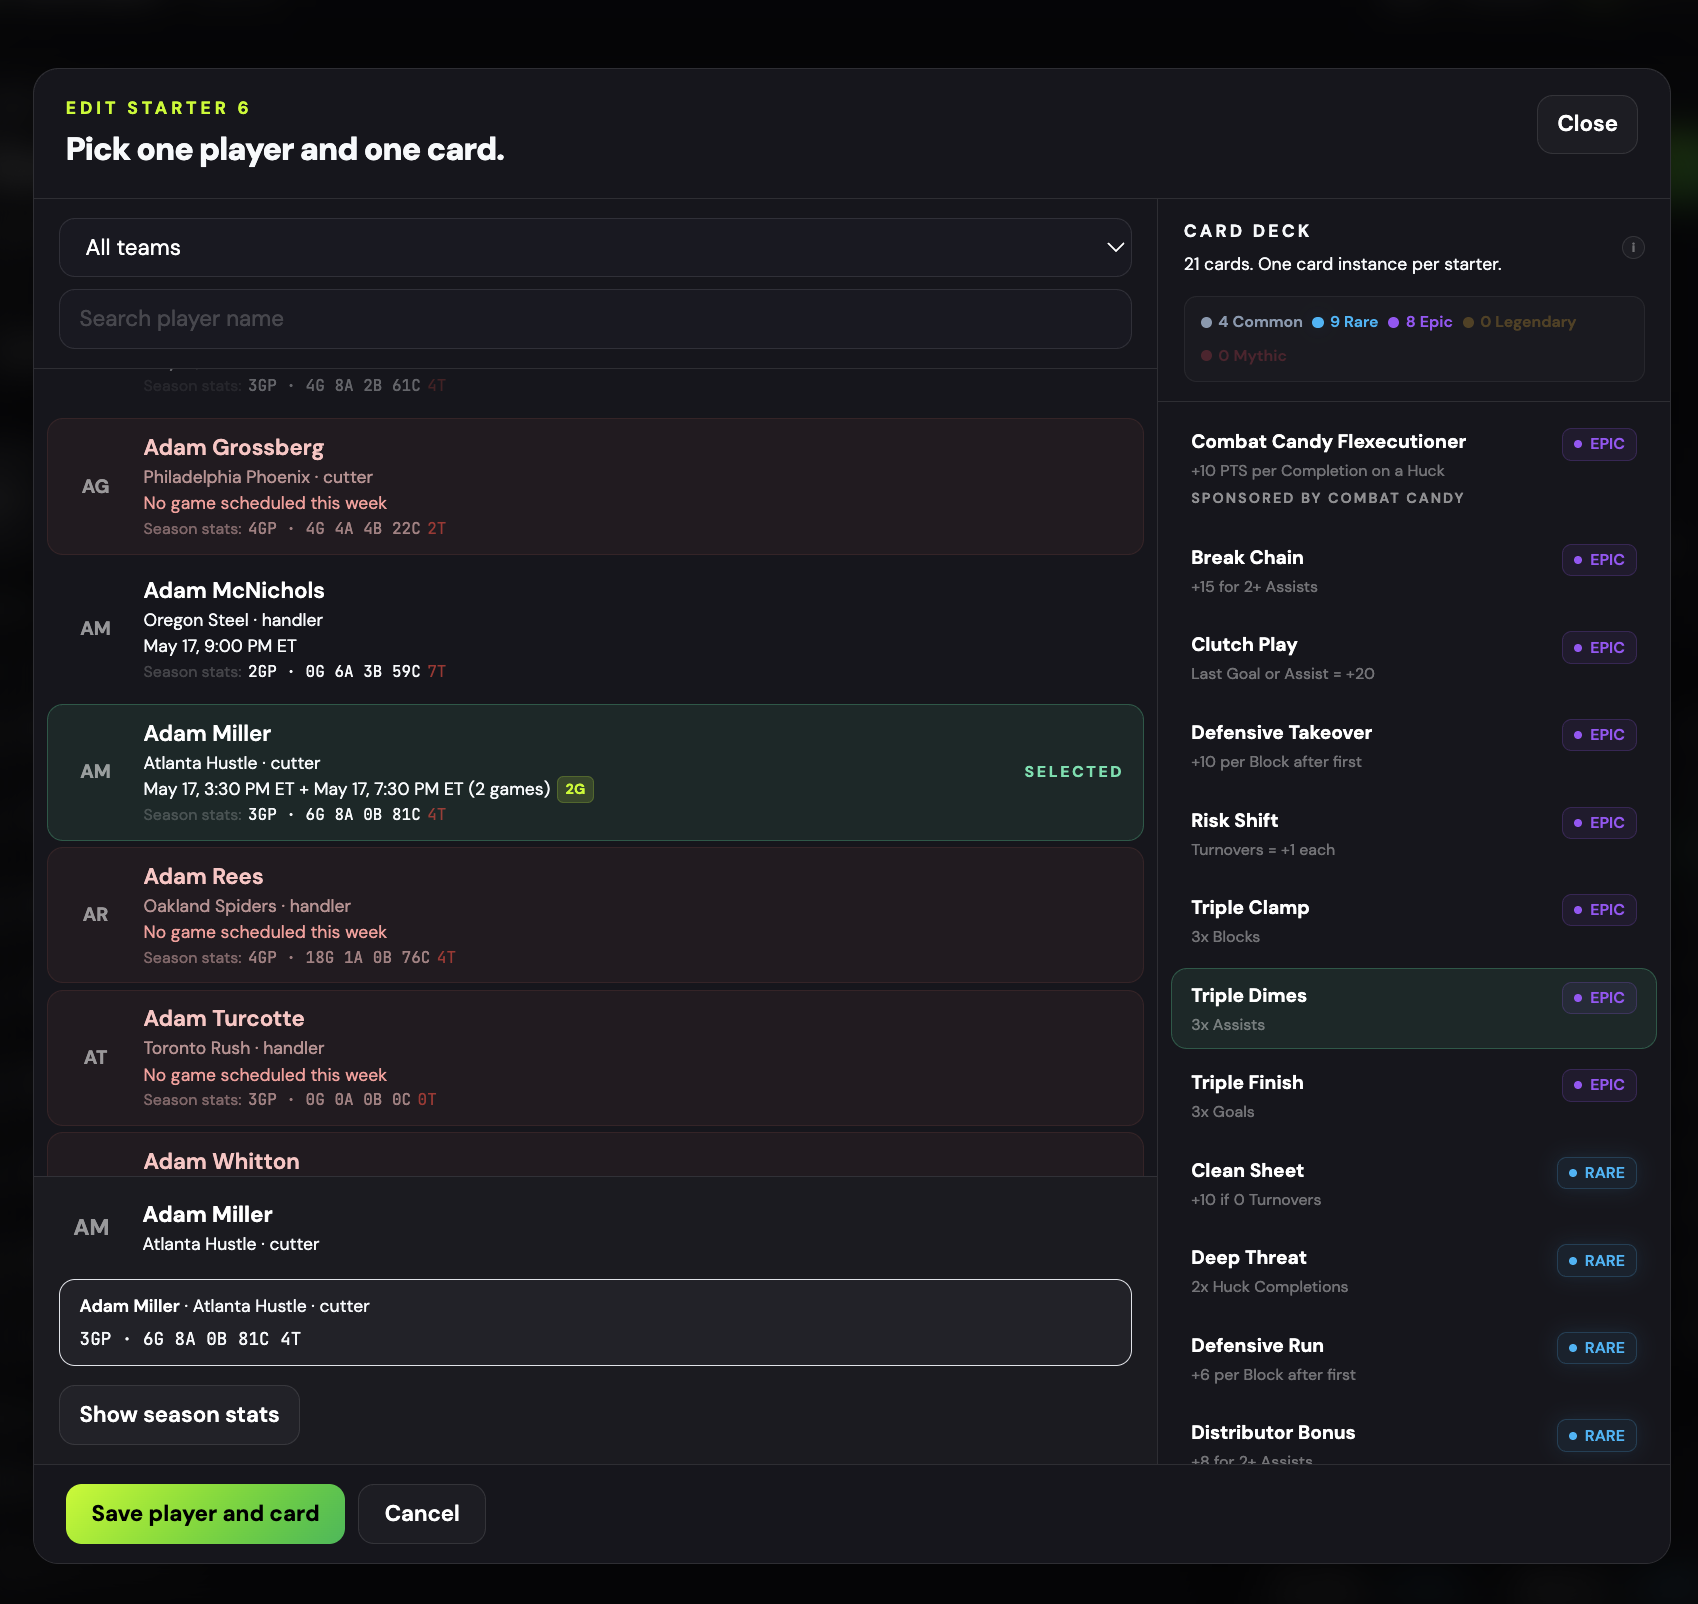Image resolution: width=1698 pixels, height=1604 pixels.
Task: Click the Search player name field
Action: pos(595,319)
